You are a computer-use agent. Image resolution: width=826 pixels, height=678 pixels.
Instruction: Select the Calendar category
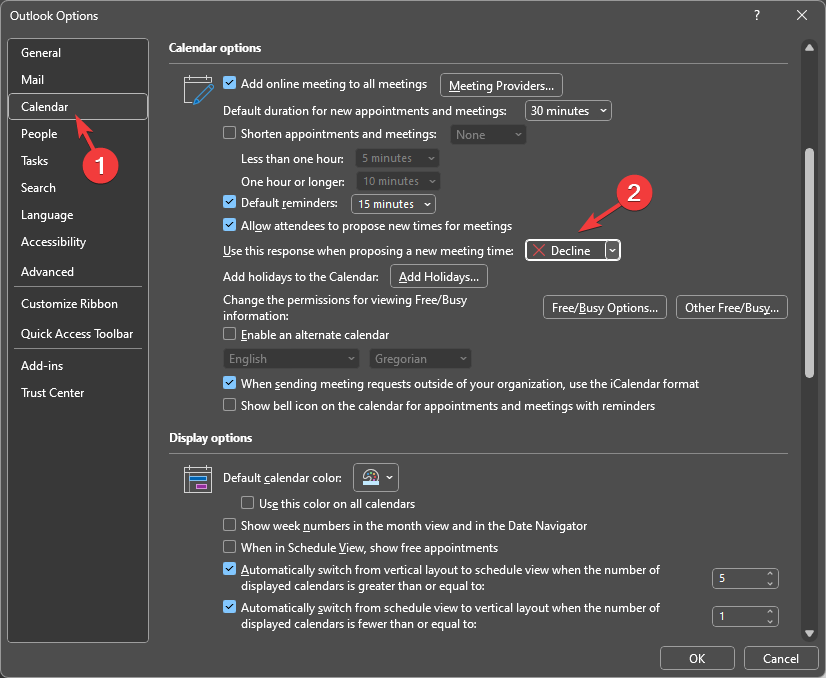(x=78, y=106)
